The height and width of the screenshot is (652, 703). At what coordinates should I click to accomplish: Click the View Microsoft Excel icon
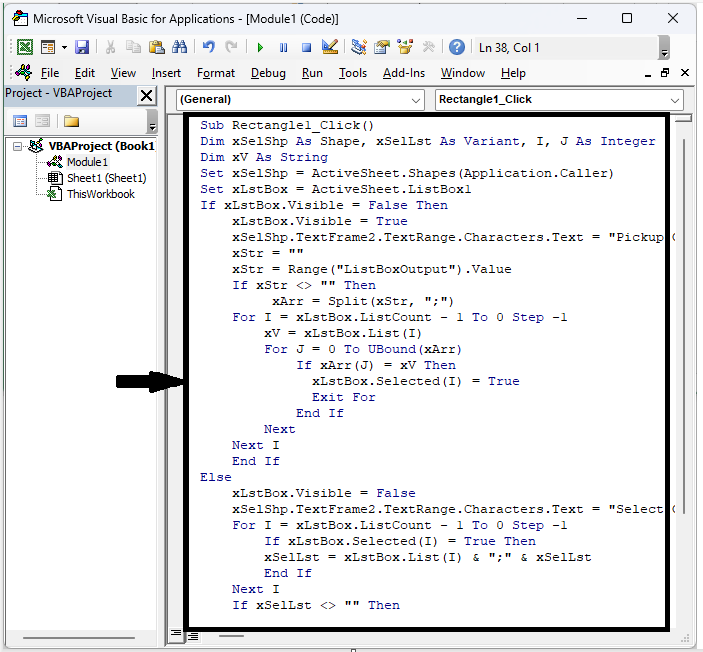(x=24, y=47)
